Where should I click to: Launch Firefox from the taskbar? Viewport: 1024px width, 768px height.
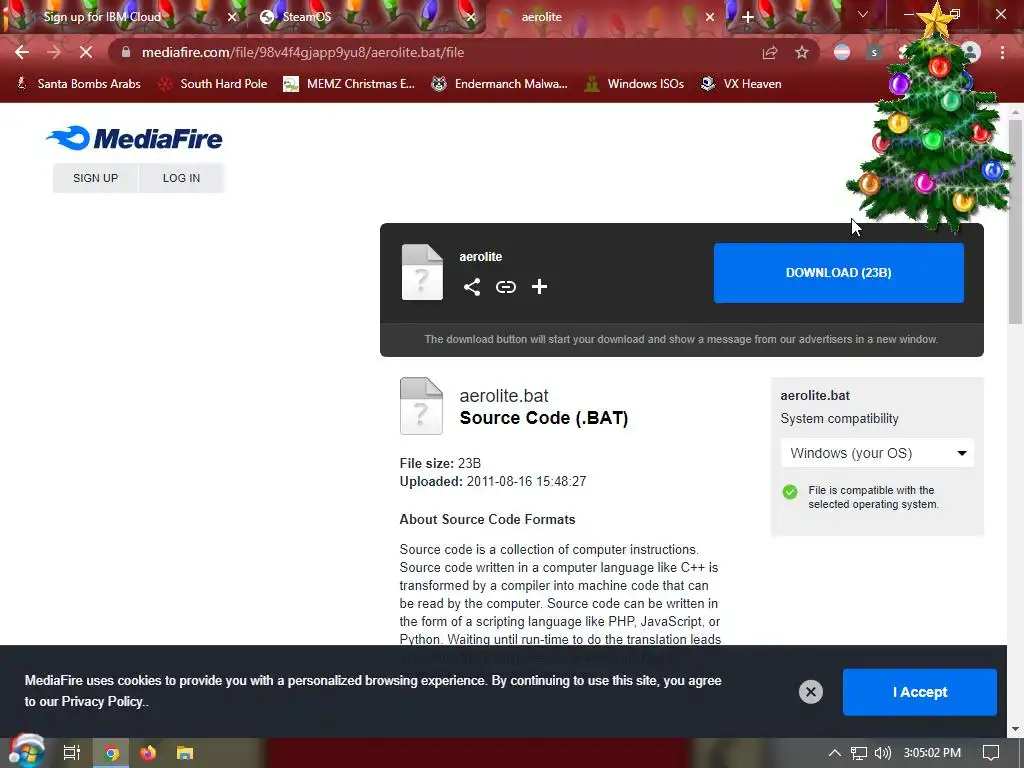coord(148,753)
